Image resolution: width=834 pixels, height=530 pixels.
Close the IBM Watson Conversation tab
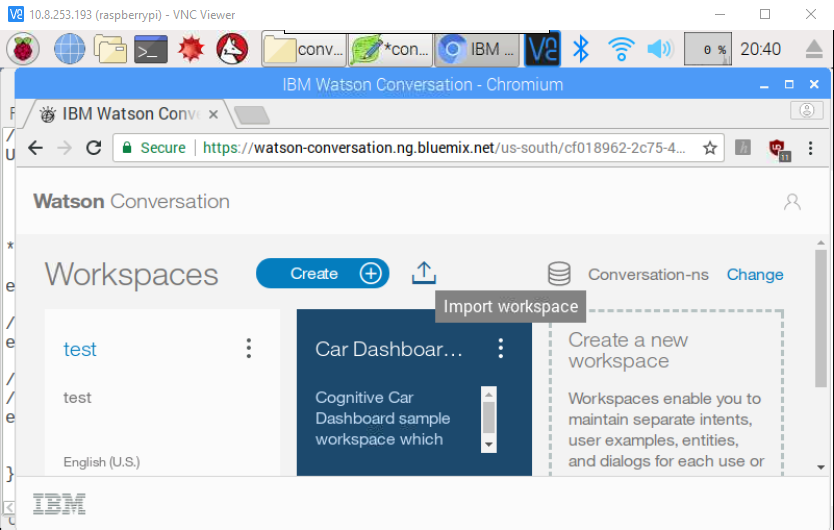click(x=213, y=114)
